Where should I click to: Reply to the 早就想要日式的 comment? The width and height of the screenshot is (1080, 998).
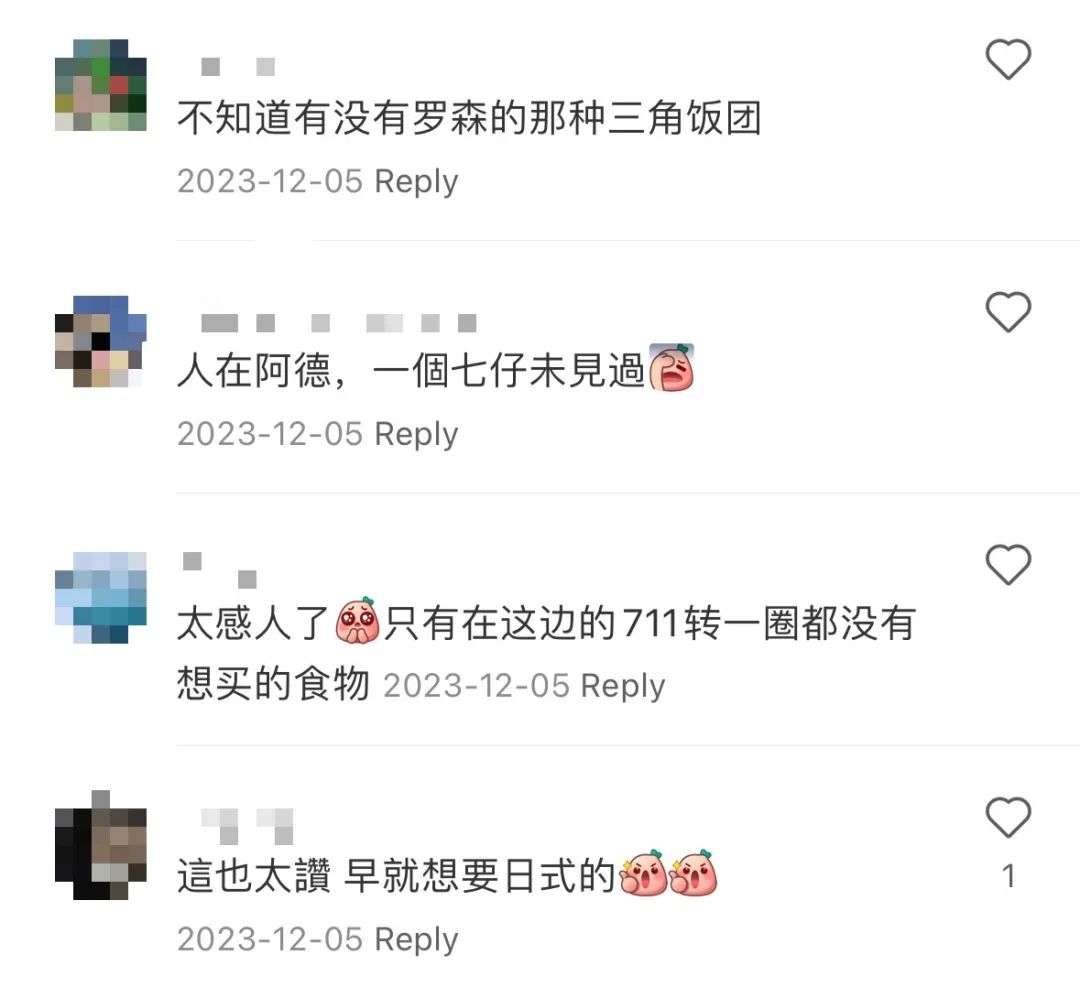pos(416,939)
